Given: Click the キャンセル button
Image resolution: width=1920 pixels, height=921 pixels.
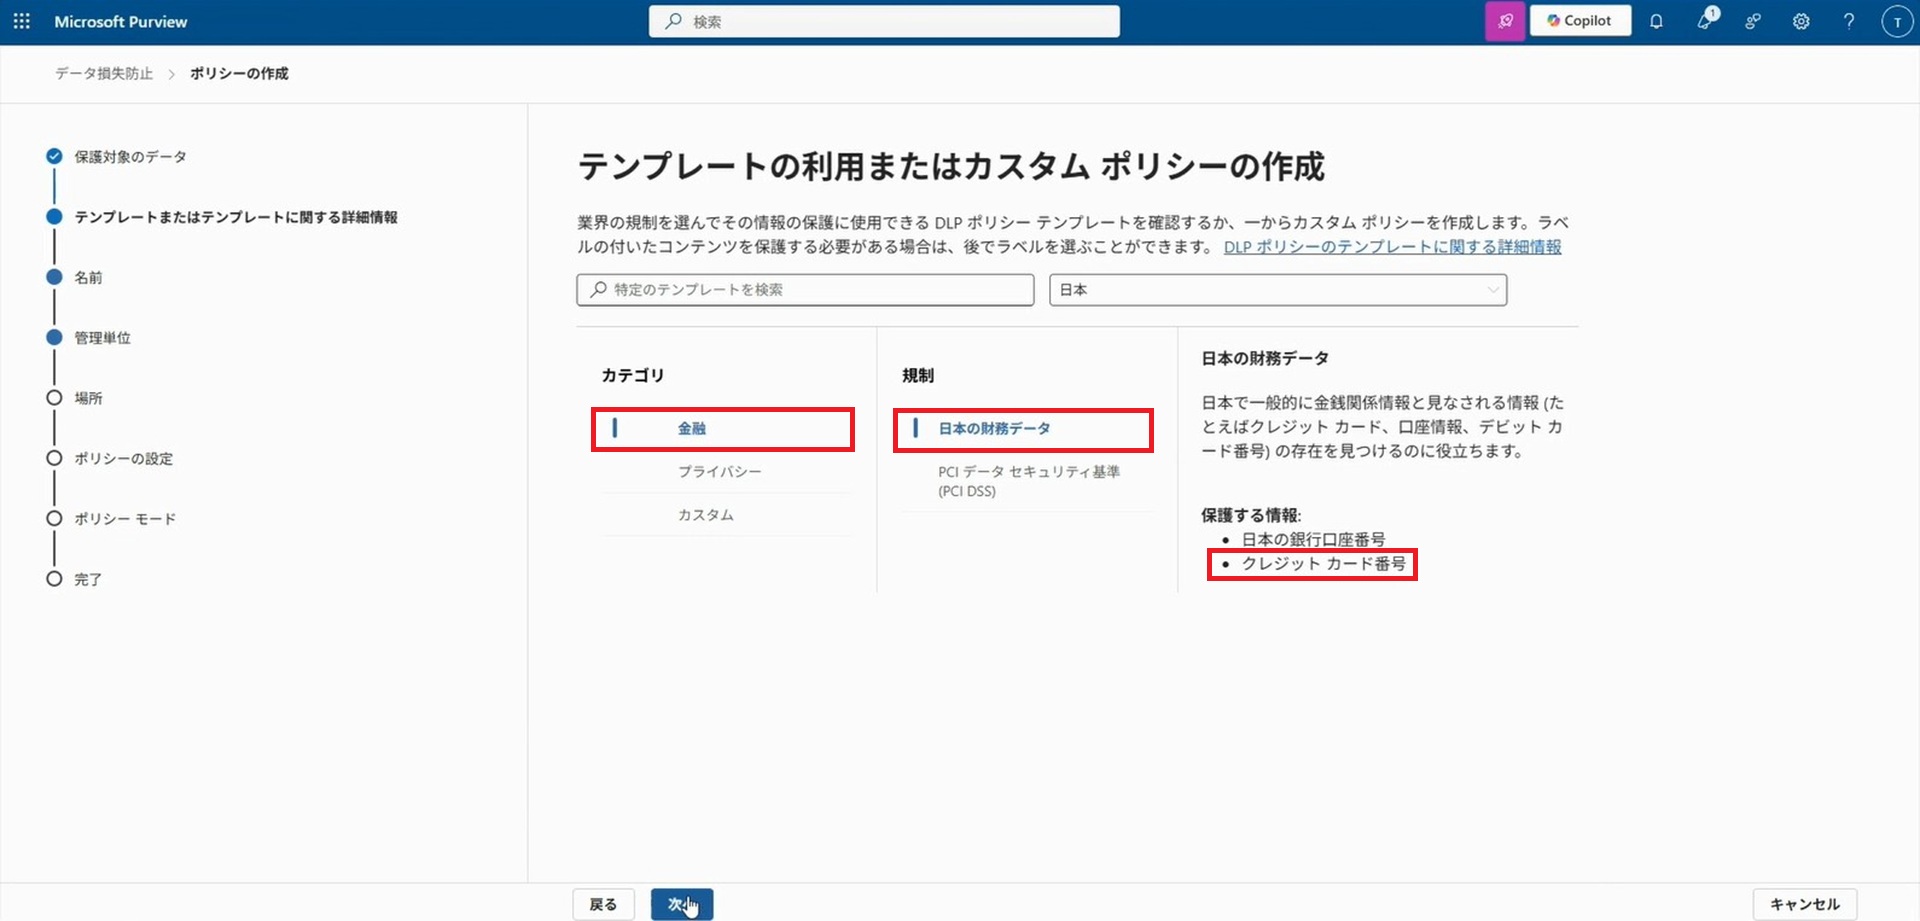Looking at the screenshot, I should tap(1804, 904).
